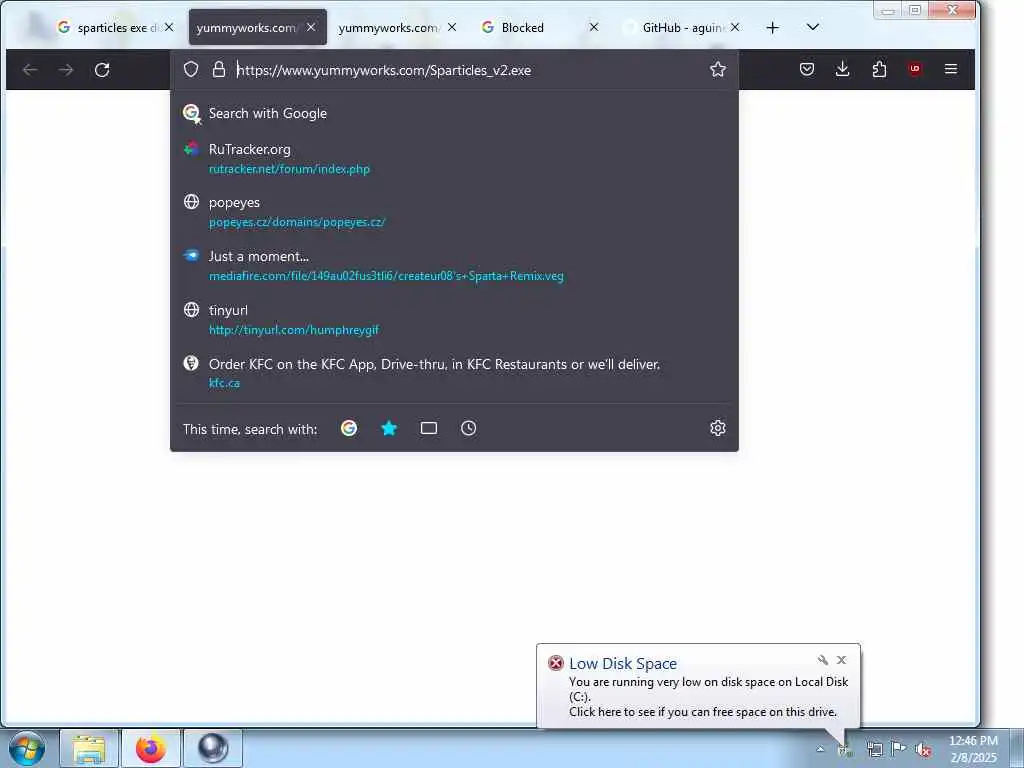The height and width of the screenshot is (768, 1024).
Task: Open Windows Explorer from taskbar
Action: 89,748
